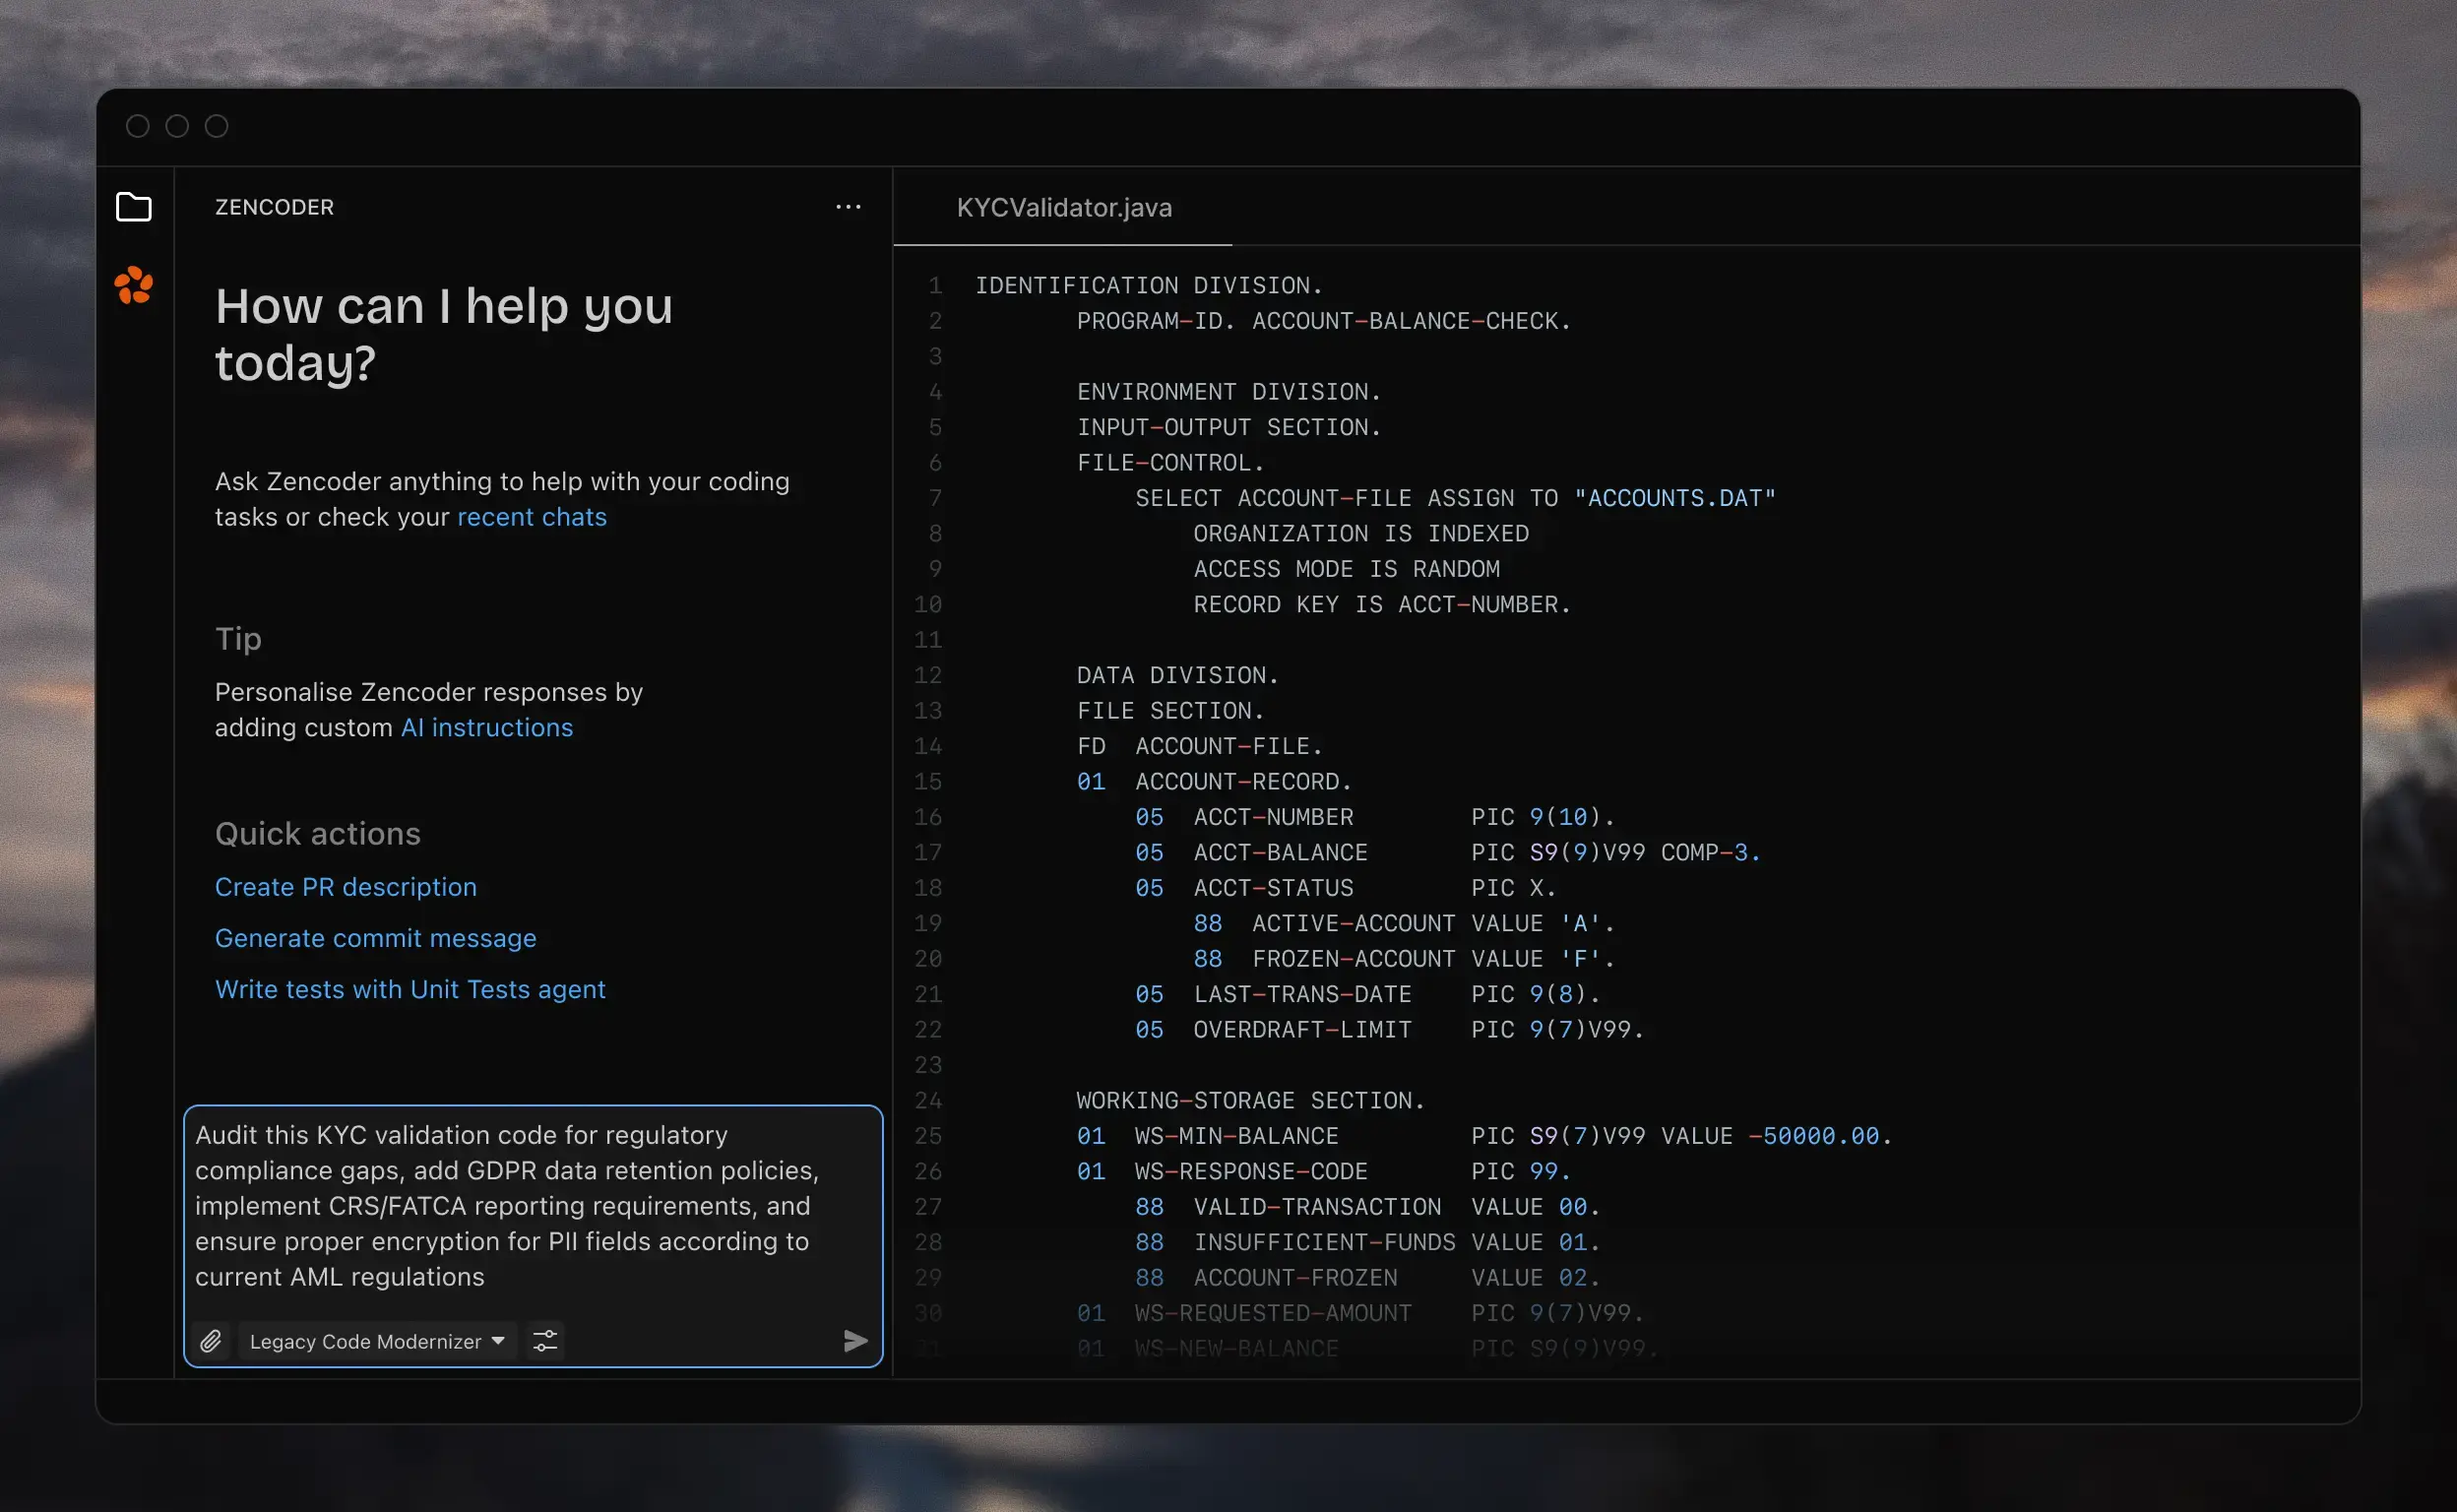Screen dimensions: 2457x1512
Task: Open chat settings sliders icon
Action: (x=545, y=1341)
